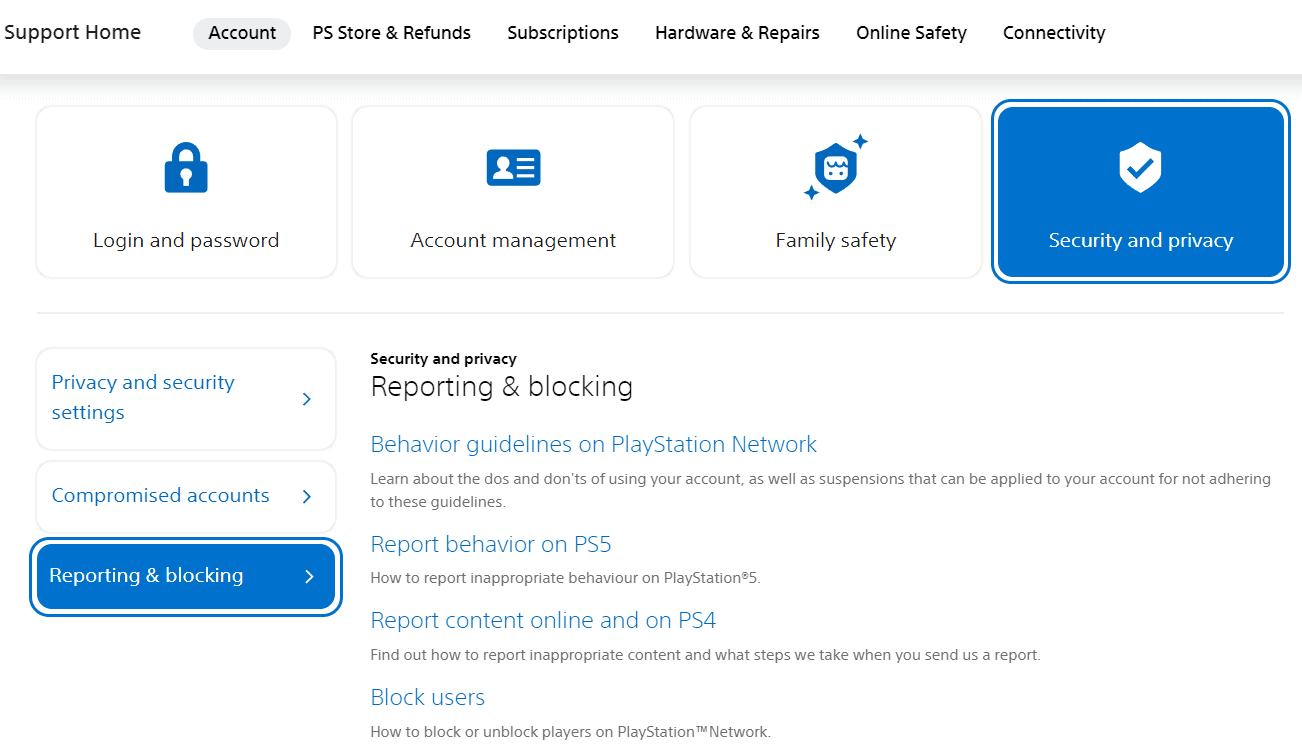Screen dimensions: 1302x755
Task: Select the Family safety shield icon
Action: pos(834,167)
